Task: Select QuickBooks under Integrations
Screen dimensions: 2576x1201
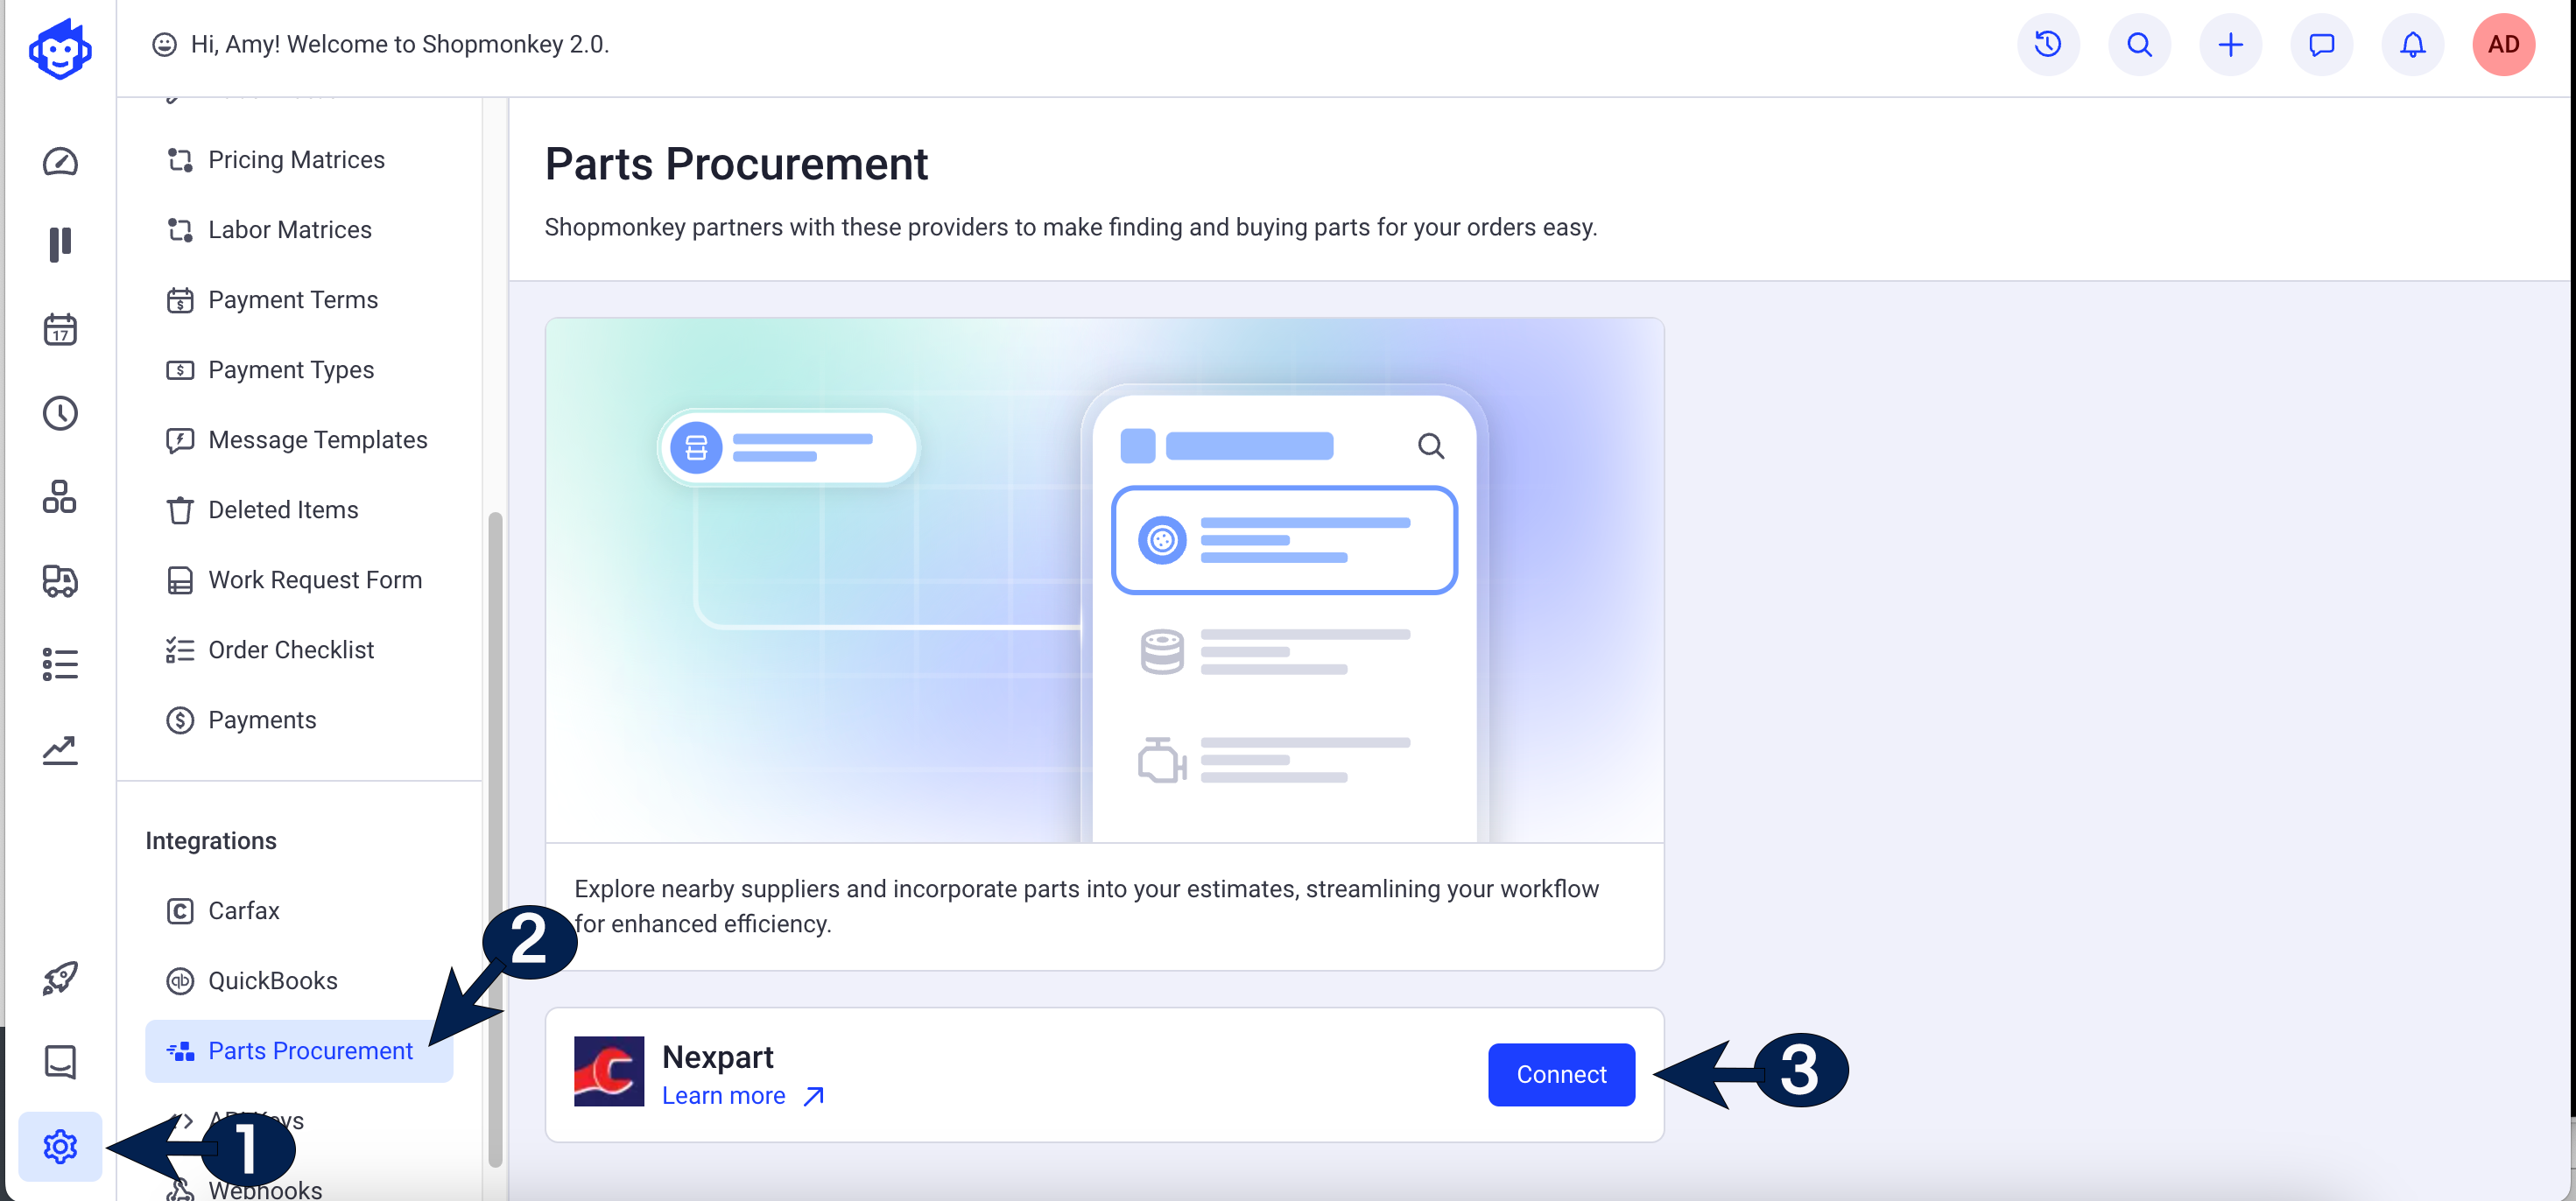Action: pos(272,981)
